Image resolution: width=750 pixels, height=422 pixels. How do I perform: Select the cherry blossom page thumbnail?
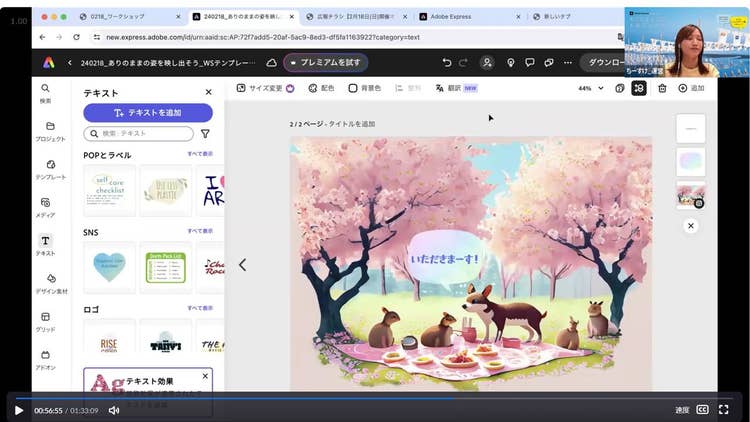tap(691, 195)
